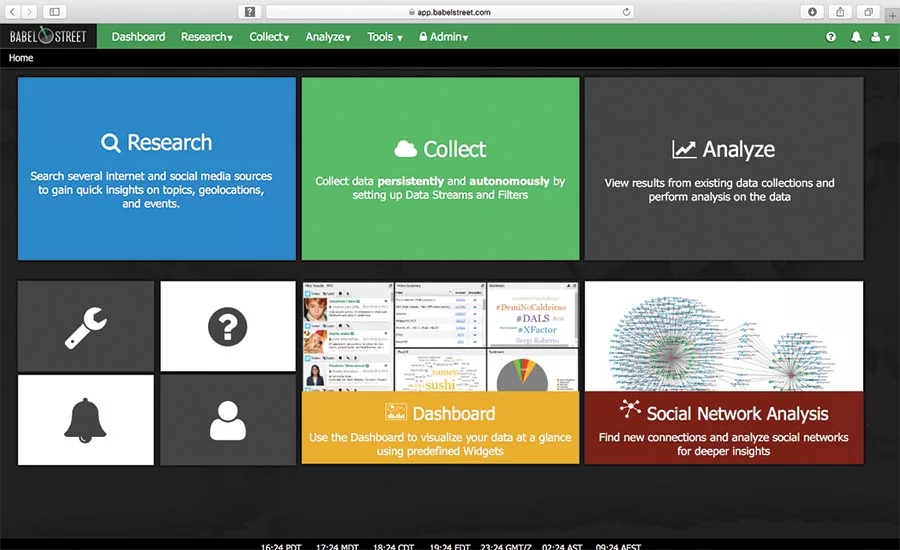This screenshot has width=900, height=550.
Task: Reload the page via address bar
Action: coord(626,11)
